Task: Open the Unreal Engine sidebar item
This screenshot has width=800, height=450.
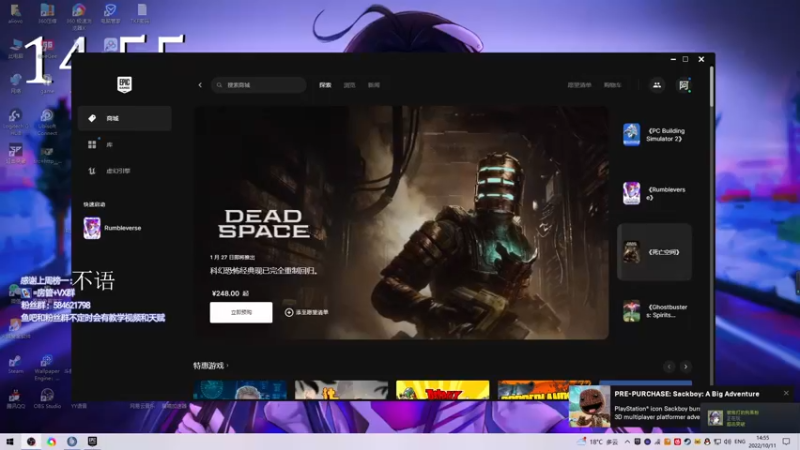Action: (124, 171)
